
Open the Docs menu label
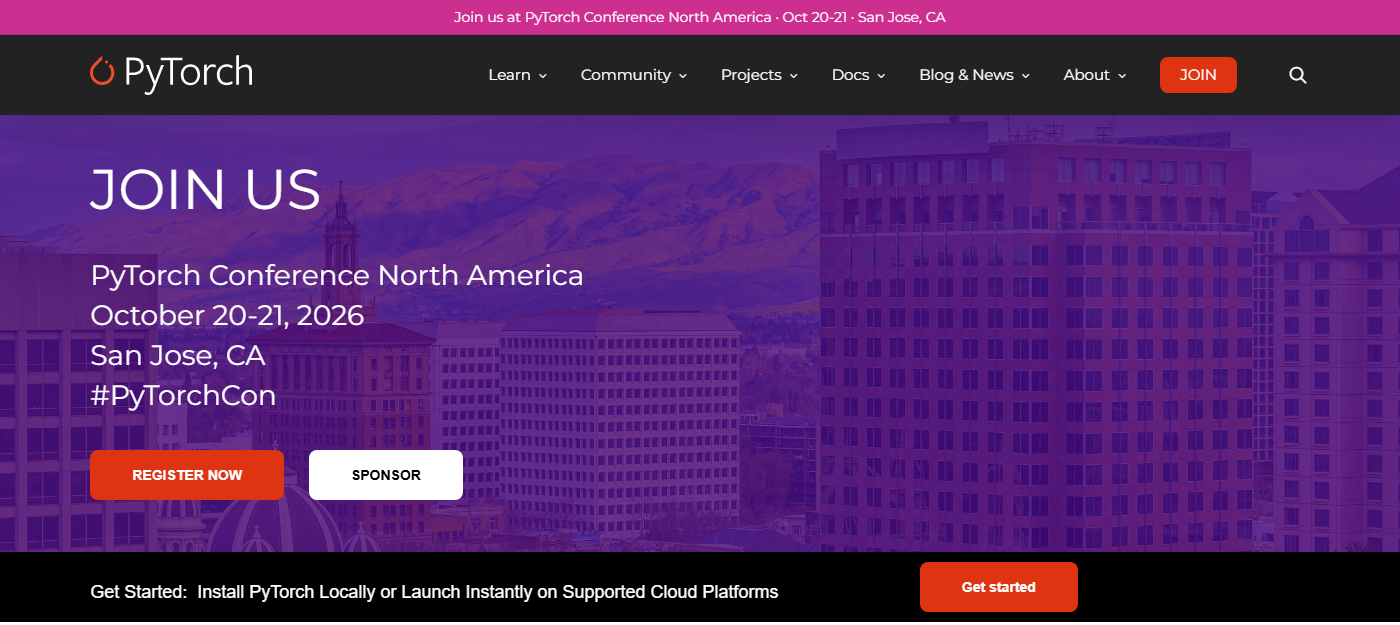(850, 75)
